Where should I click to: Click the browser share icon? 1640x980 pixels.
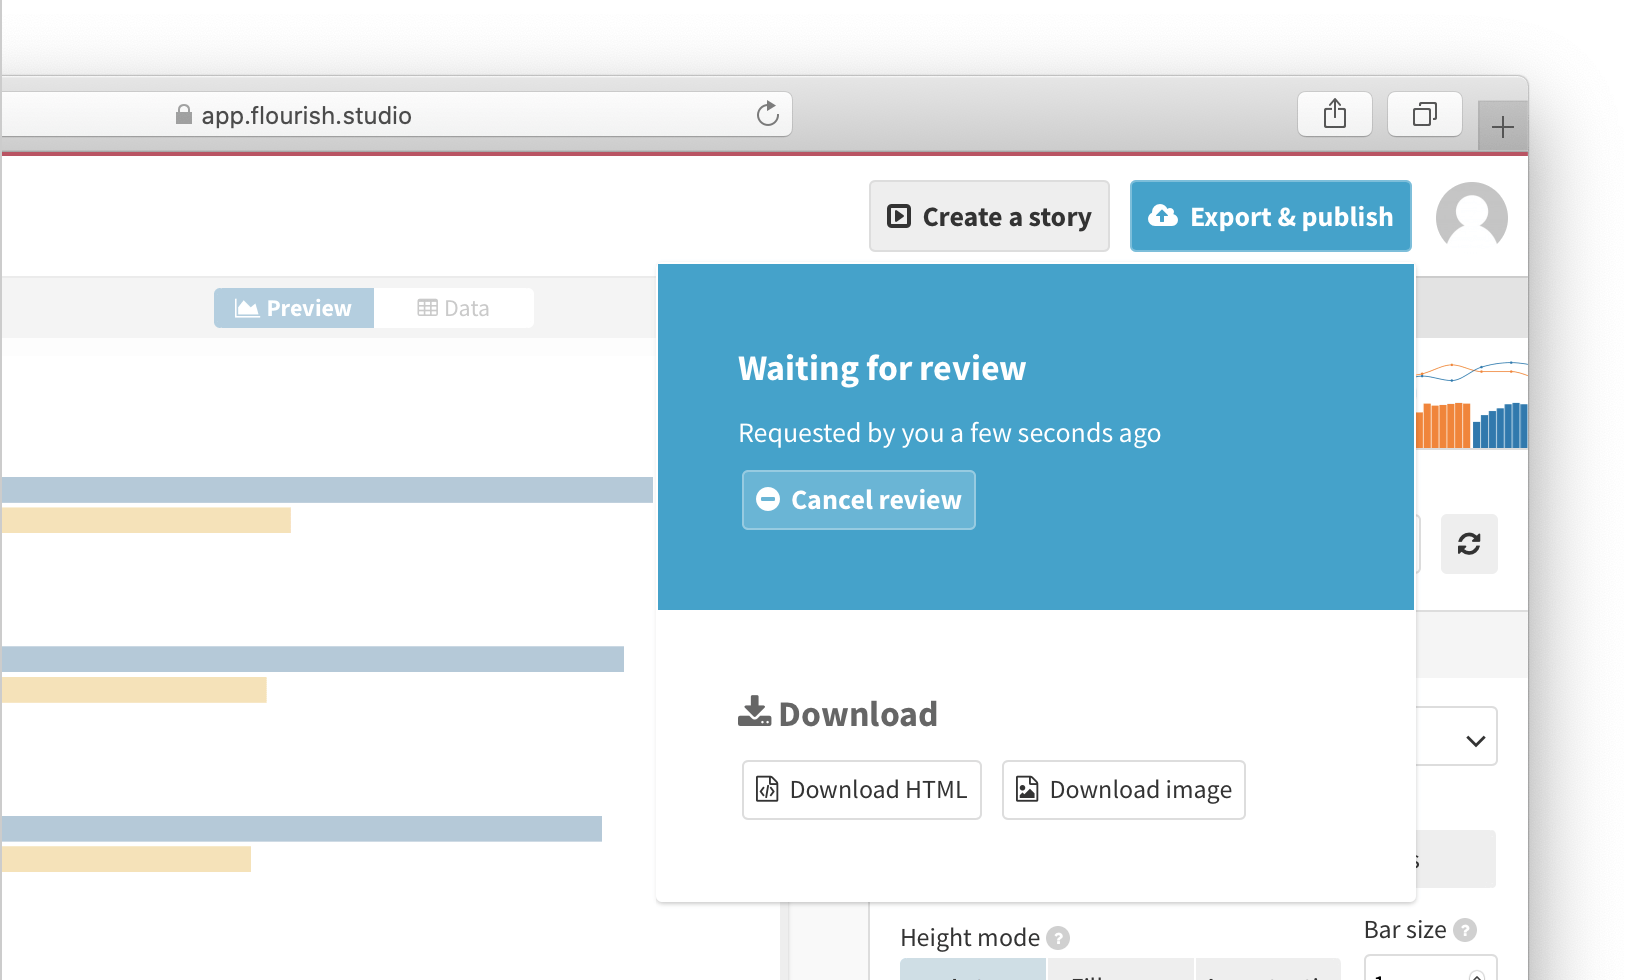point(1334,113)
